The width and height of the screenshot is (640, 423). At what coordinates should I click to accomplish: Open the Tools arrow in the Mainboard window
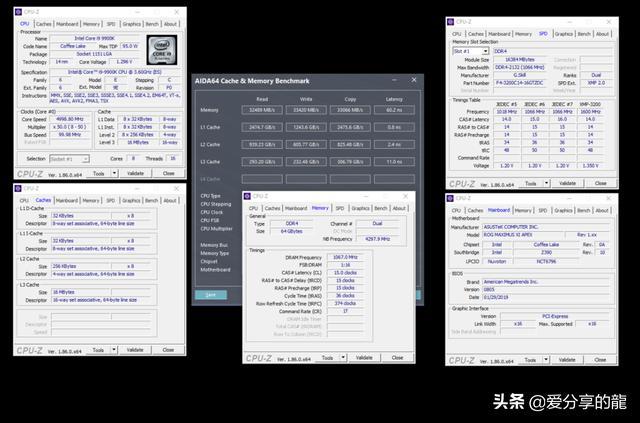[546, 360]
